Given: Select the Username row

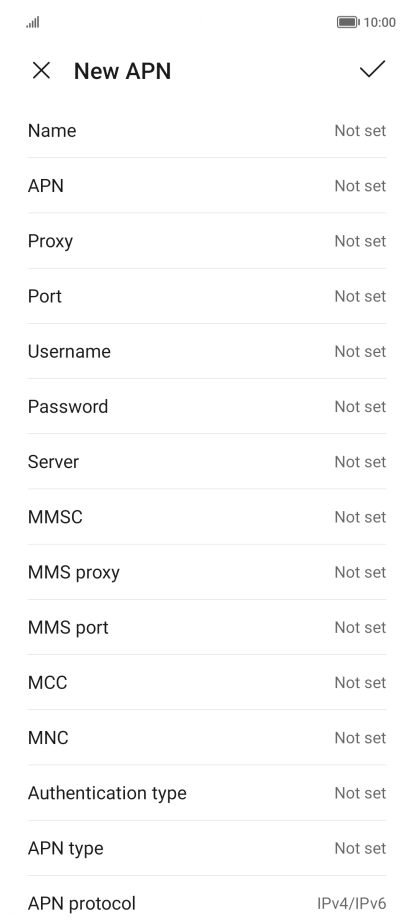Looking at the screenshot, I should (207, 351).
